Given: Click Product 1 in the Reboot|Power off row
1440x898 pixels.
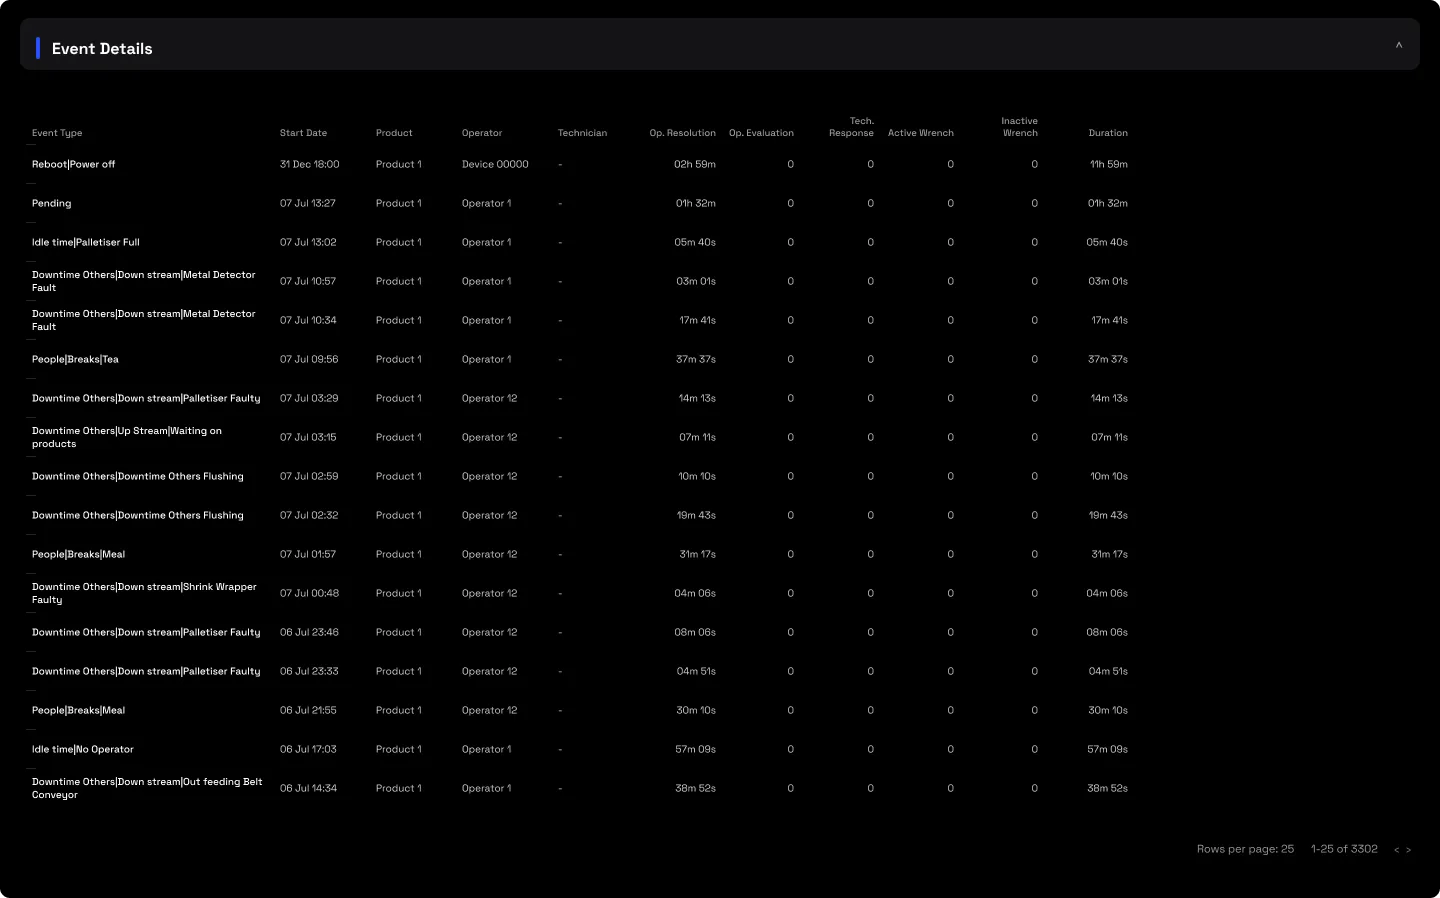Looking at the screenshot, I should pyautogui.click(x=399, y=164).
